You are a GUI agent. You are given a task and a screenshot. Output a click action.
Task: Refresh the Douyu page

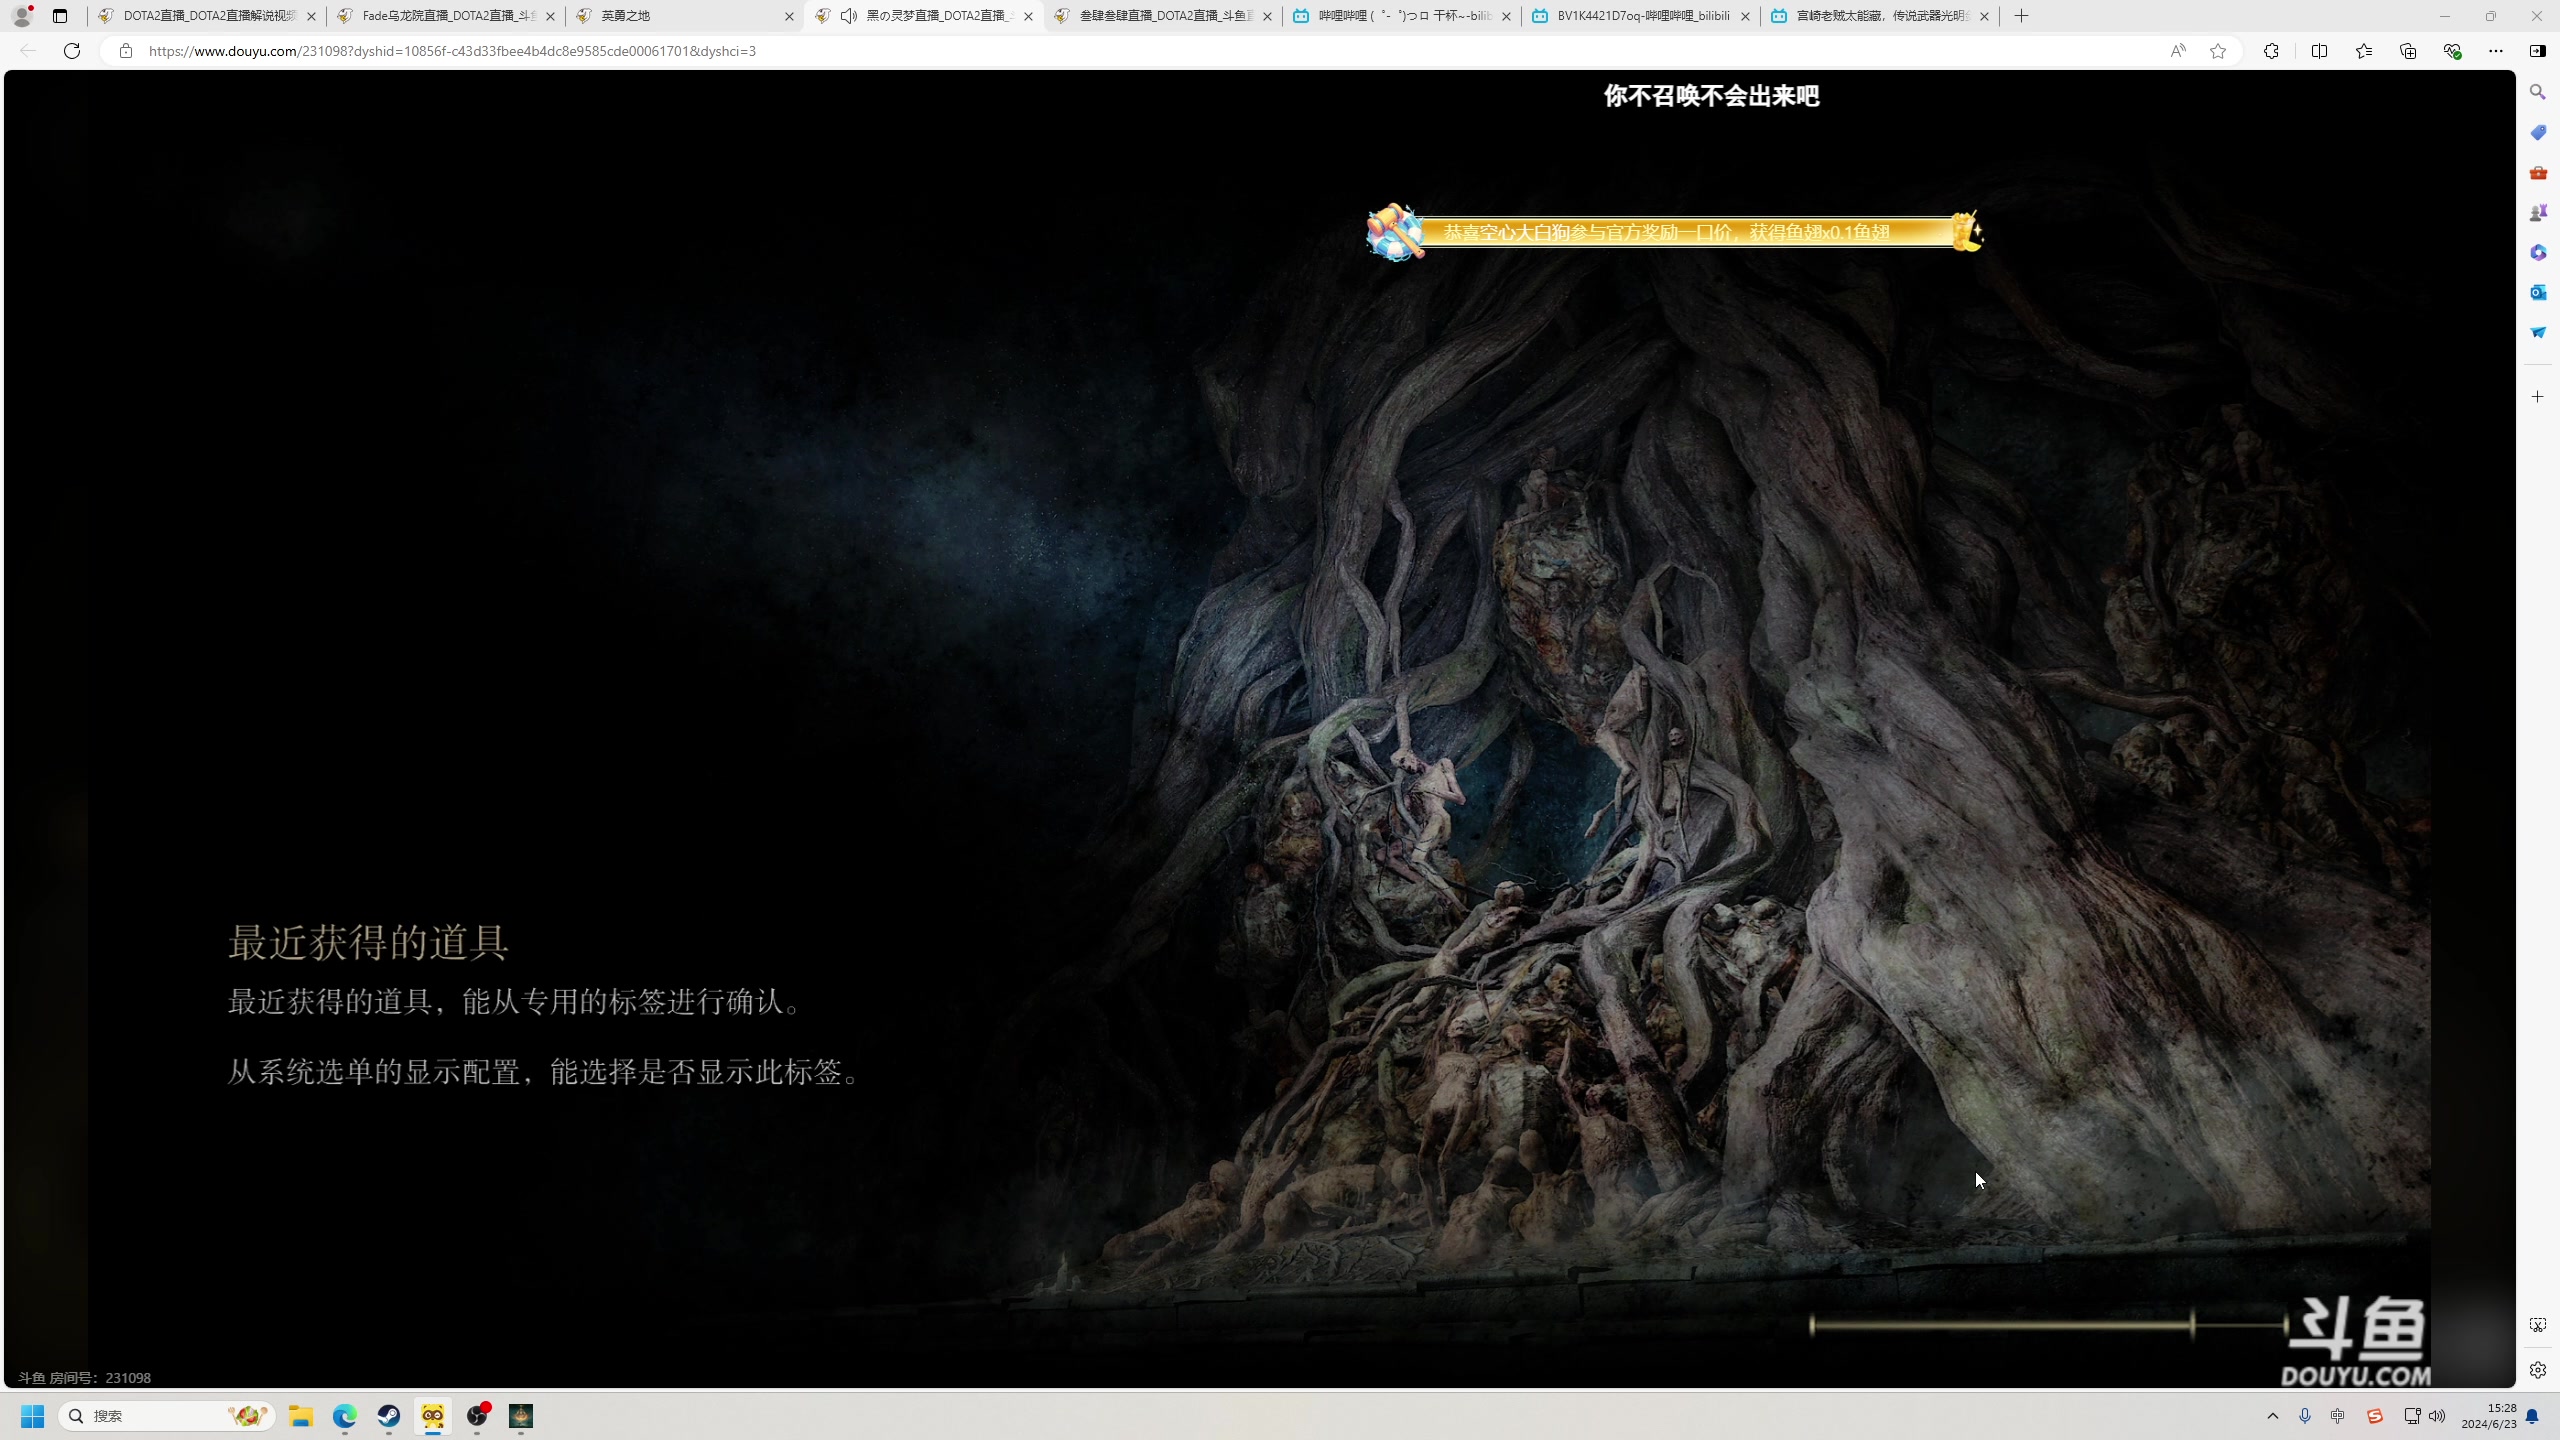[72, 51]
